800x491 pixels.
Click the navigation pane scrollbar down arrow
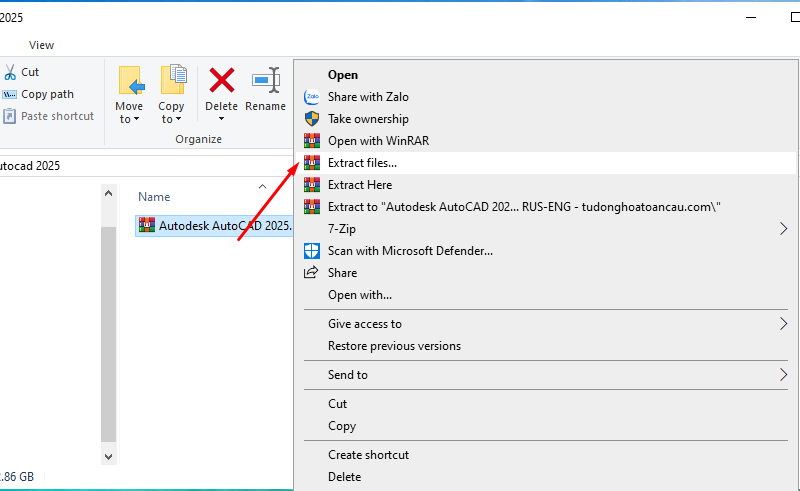point(108,457)
